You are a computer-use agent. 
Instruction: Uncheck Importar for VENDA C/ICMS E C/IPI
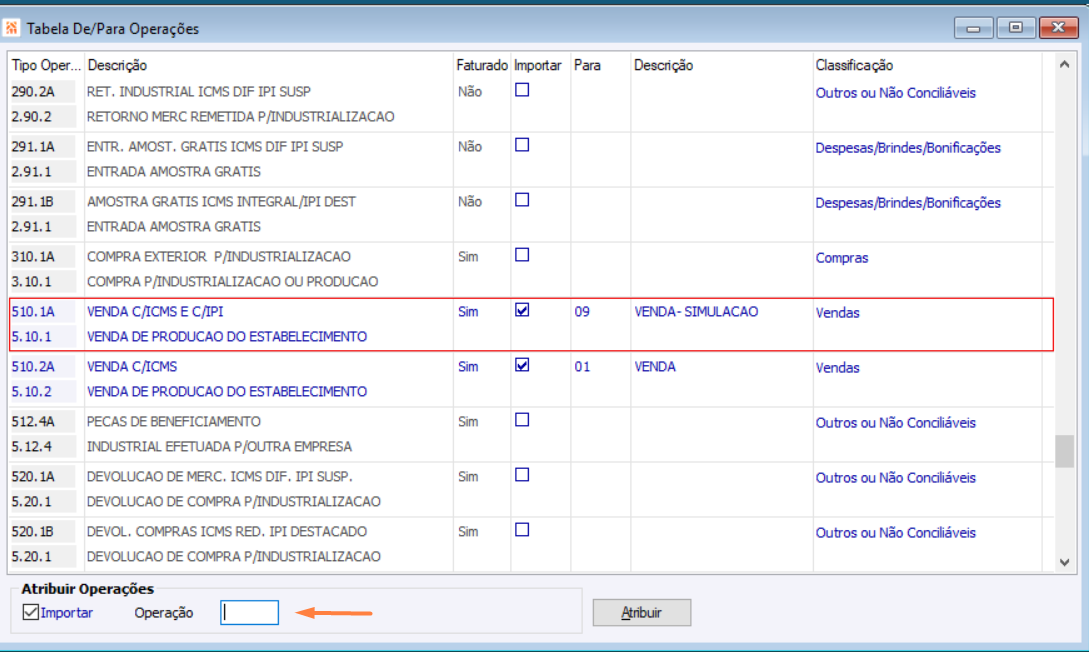coord(522,310)
